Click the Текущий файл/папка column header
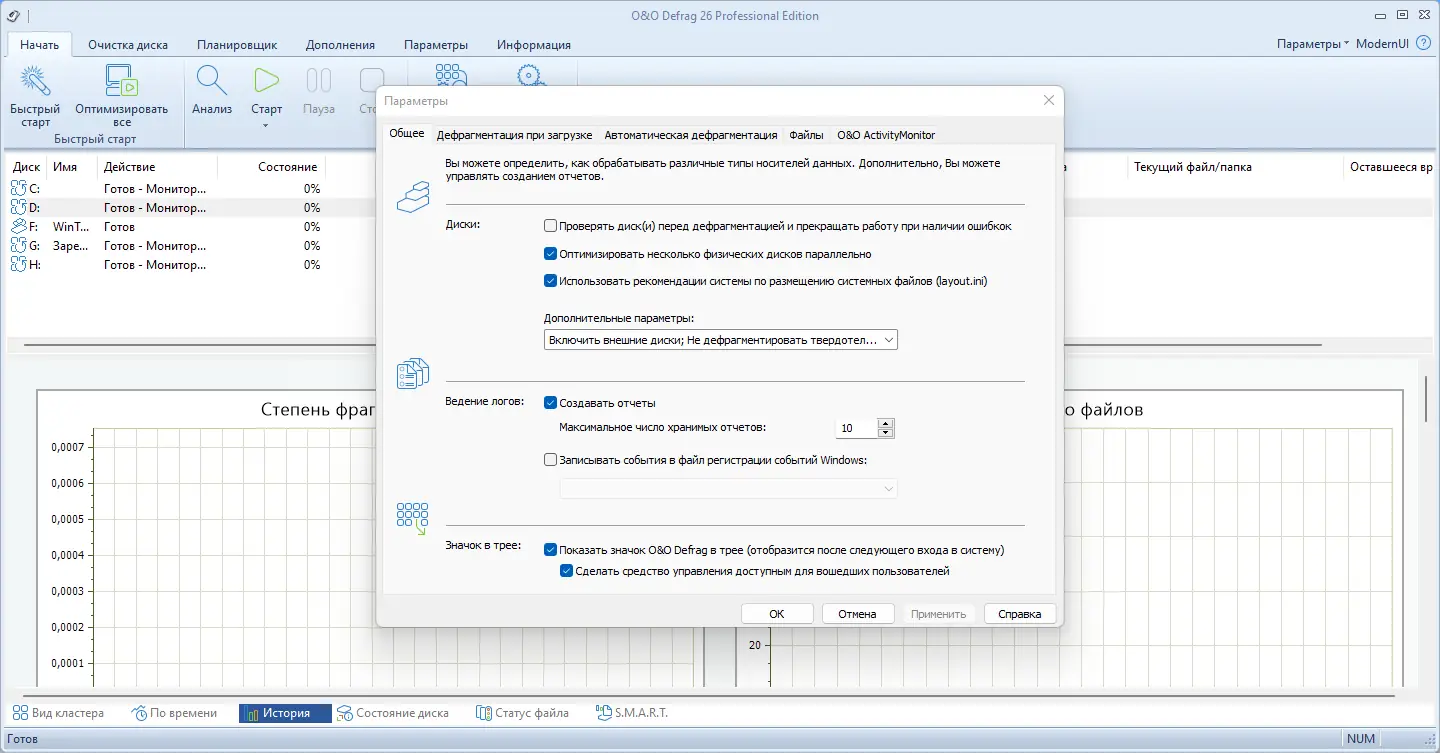This screenshot has height=753, width=1440. click(x=1193, y=167)
